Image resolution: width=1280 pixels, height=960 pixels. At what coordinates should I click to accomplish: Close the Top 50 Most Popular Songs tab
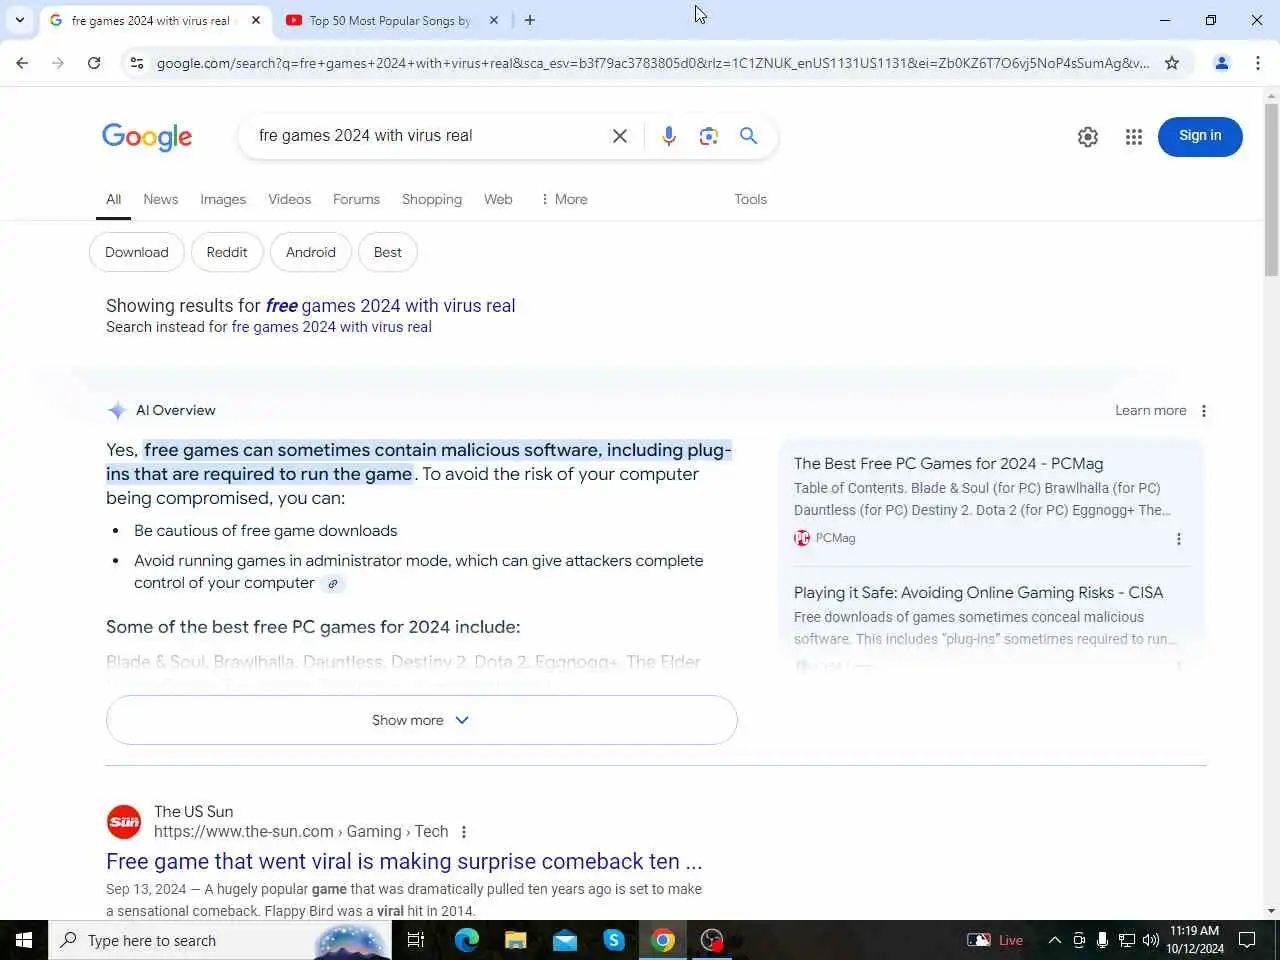tap(494, 20)
